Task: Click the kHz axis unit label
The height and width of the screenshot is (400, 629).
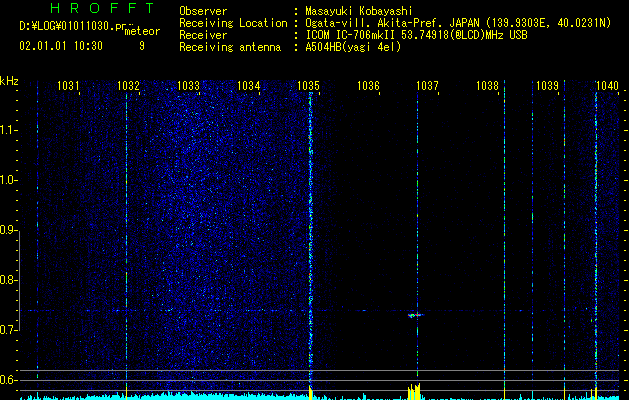Action: point(9,81)
